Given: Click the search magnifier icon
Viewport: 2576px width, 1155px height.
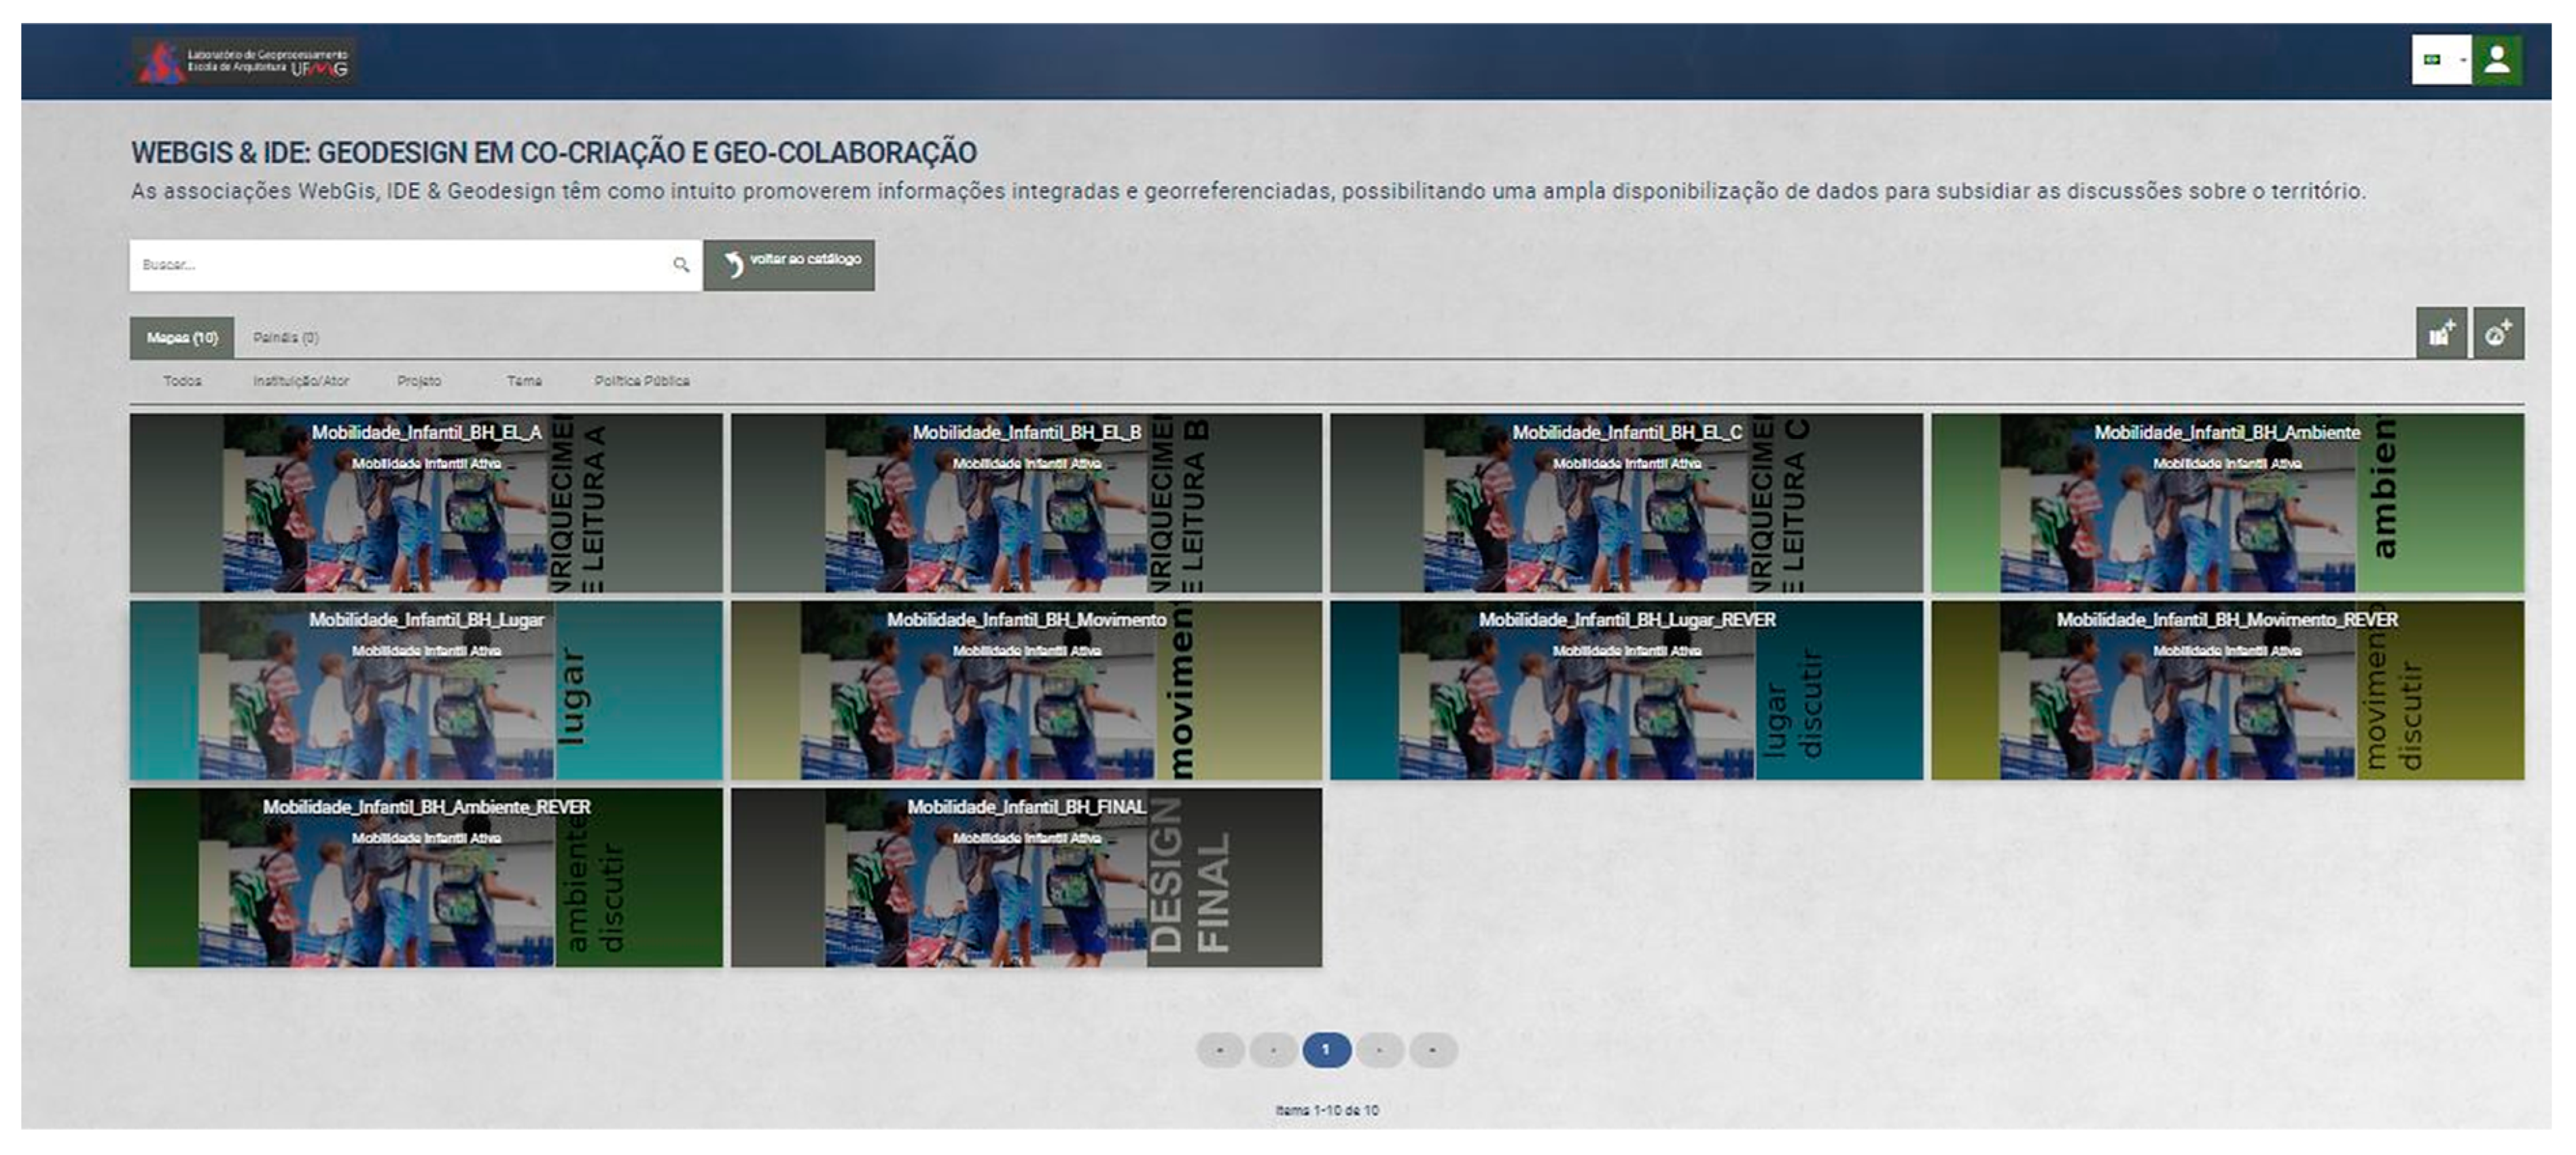Looking at the screenshot, I should coord(681,265).
